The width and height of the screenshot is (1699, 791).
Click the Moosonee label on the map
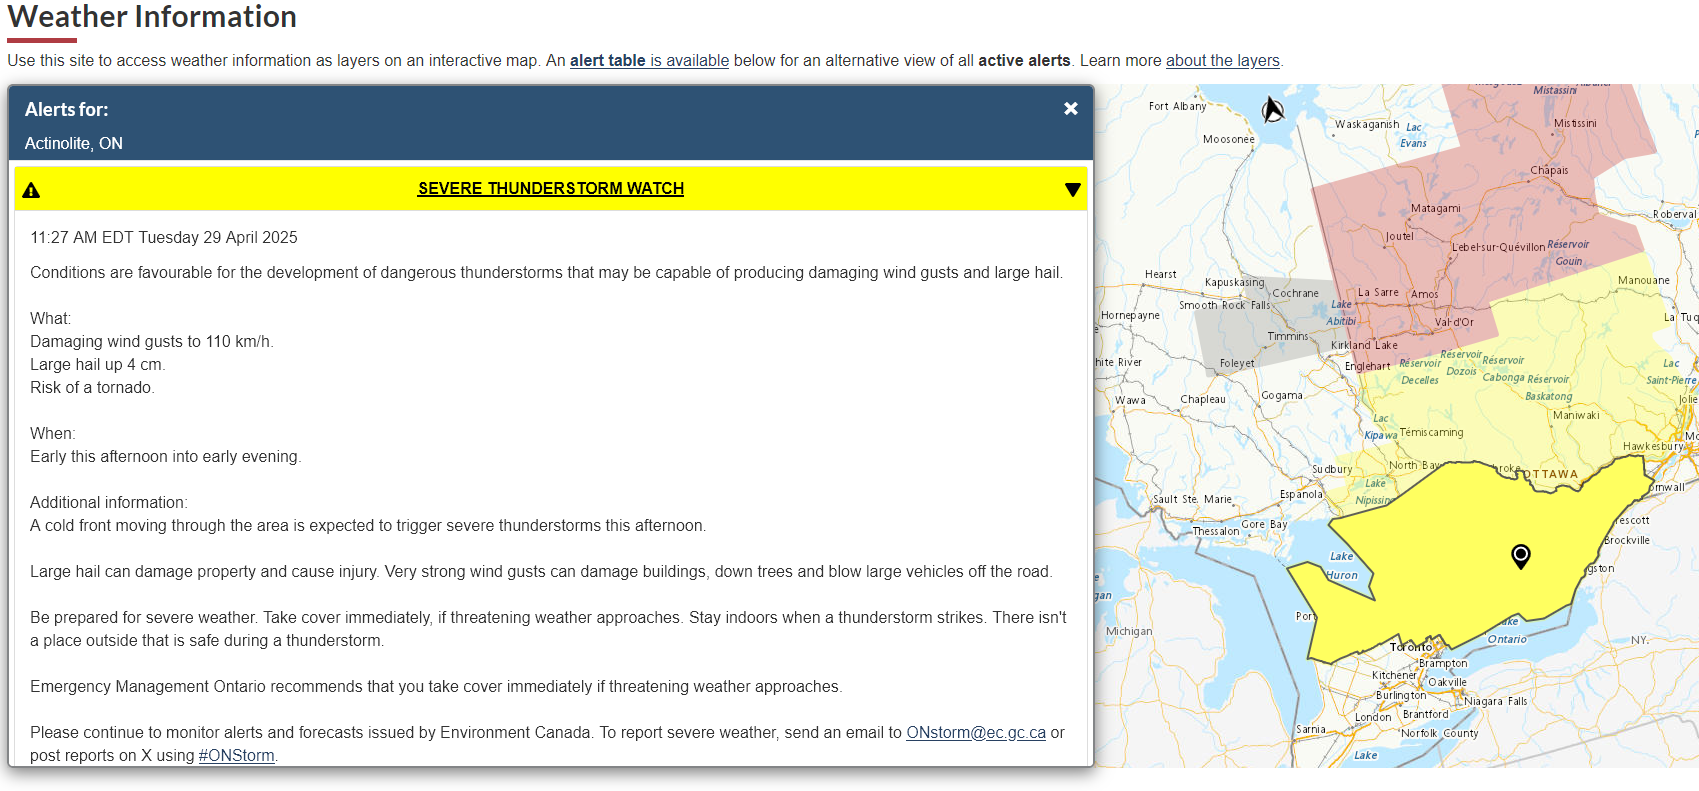(x=1228, y=139)
